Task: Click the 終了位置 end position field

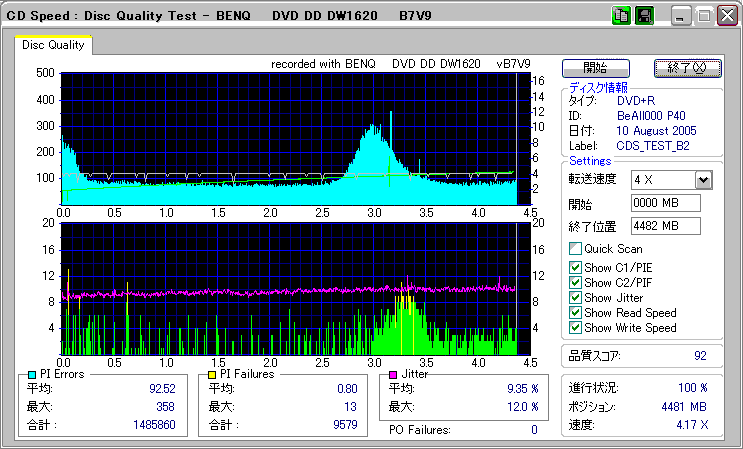Action: point(665,225)
